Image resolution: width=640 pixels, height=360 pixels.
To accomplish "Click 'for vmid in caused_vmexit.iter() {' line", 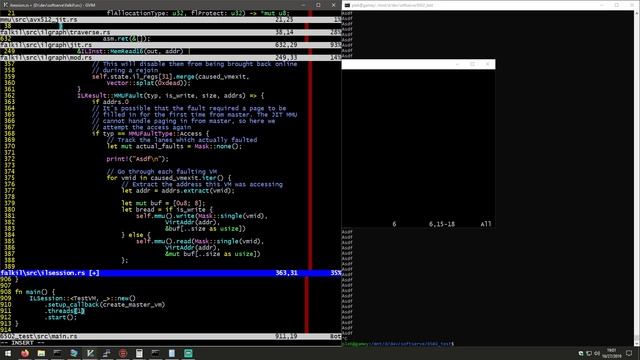I will 169,178.
